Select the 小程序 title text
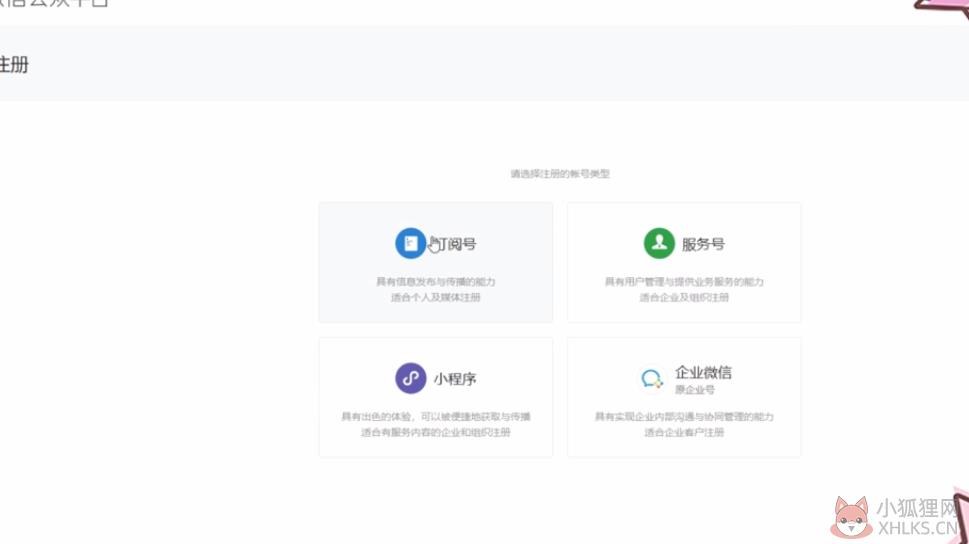969x544 pixels. click(x=455, y=379)
